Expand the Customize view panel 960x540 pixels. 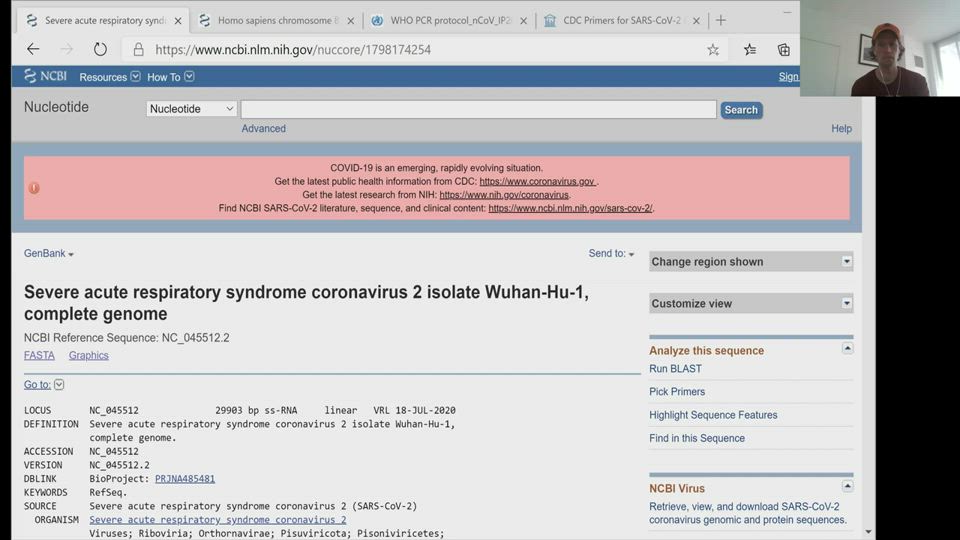click(847, 304)
